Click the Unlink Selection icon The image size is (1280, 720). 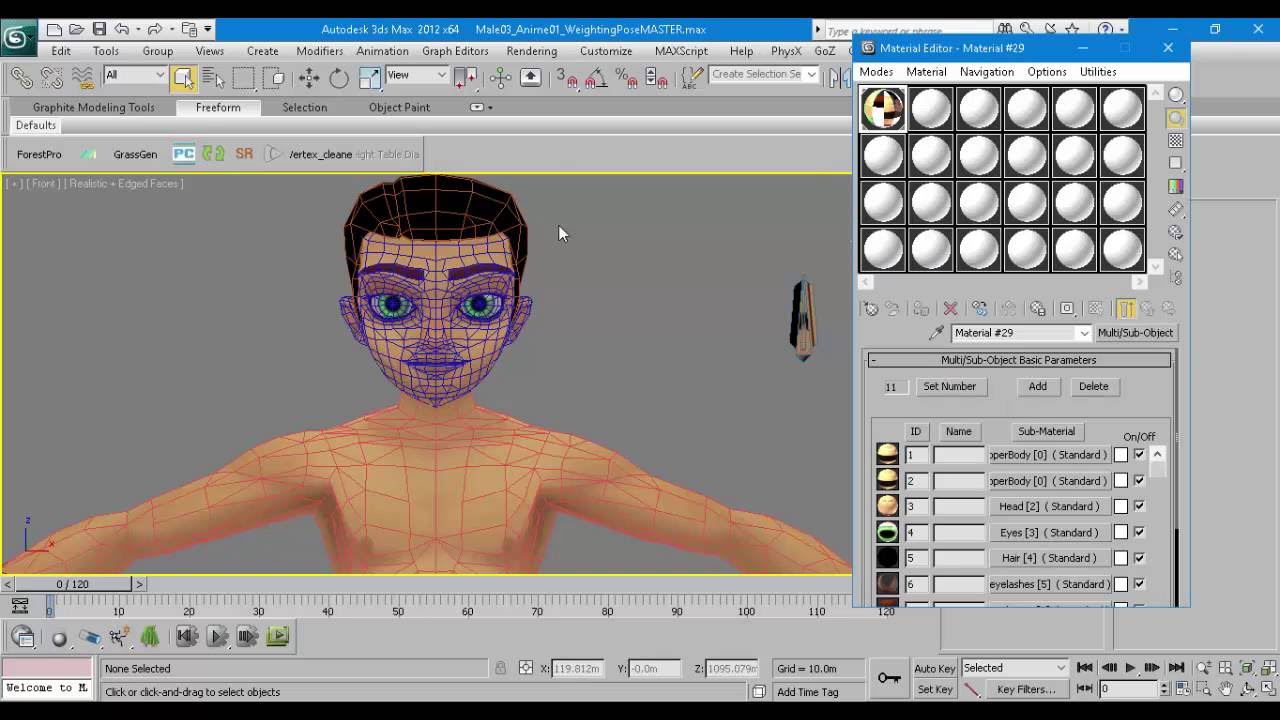(52, 77)
